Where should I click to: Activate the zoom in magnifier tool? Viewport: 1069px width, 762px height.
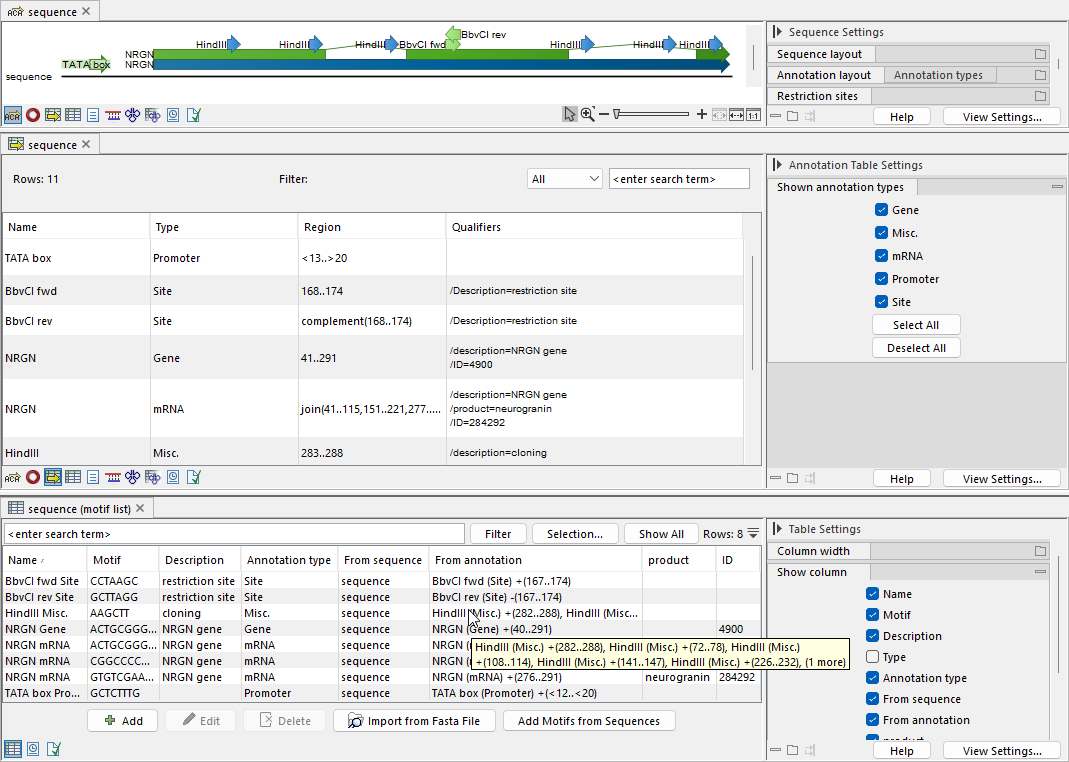click(588, 115)
